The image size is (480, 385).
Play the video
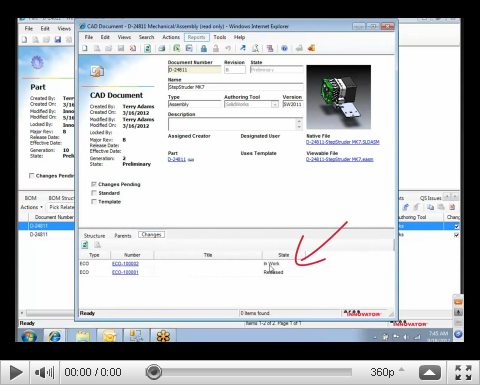click(x=16, y=372)
